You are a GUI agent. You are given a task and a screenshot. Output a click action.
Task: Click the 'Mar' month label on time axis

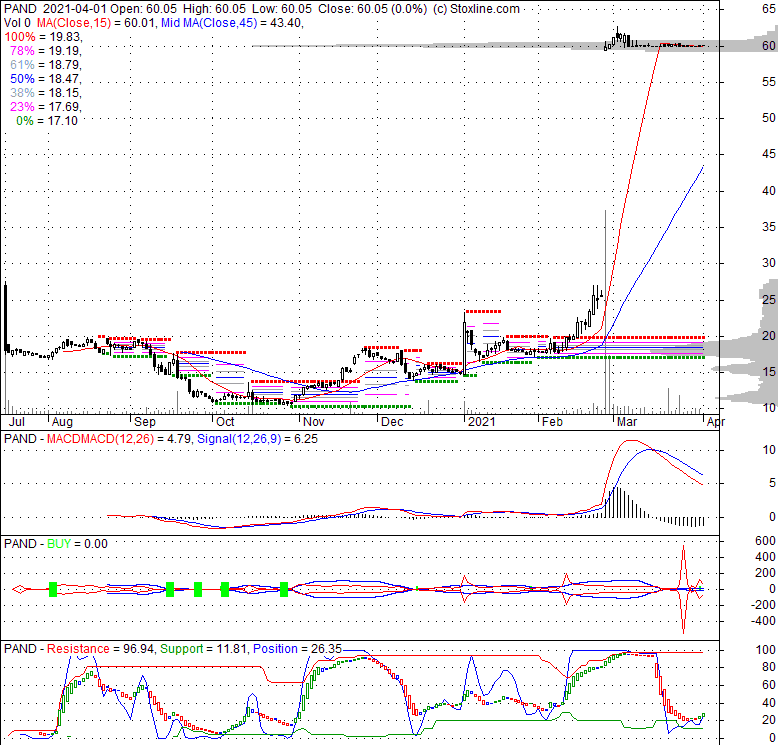(x=627, y=422)
